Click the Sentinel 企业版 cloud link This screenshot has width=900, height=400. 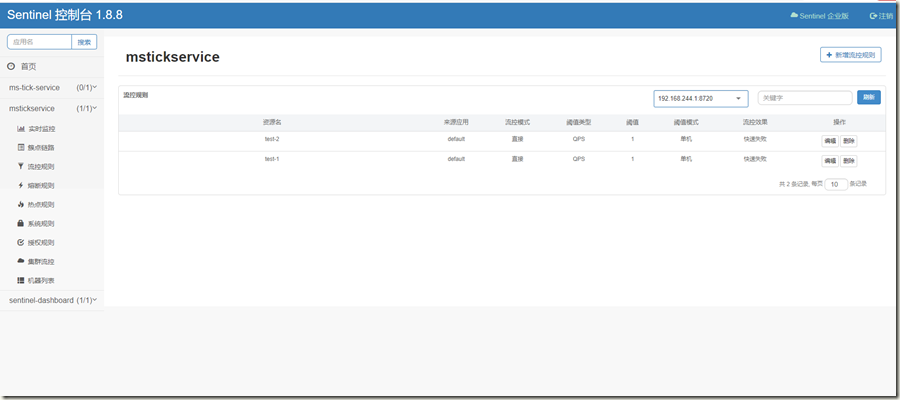pyautogui.click(x=819, y=16)
